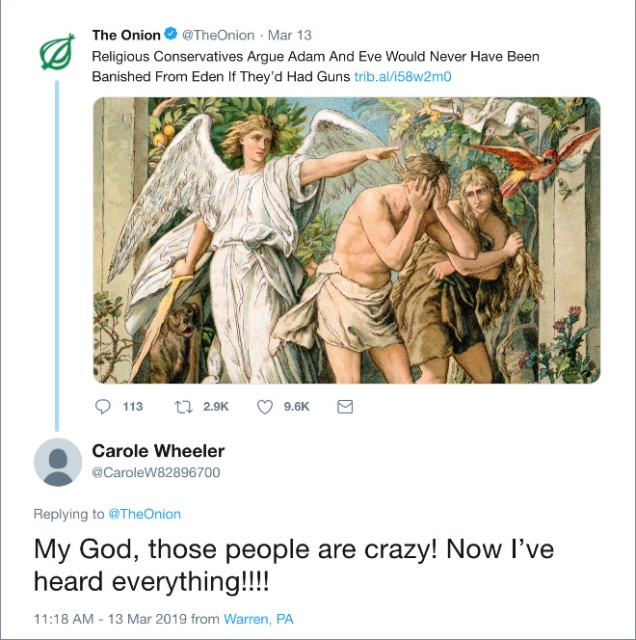The image size is (636, 640).
Task: Open @TheOnion link in Replying to
Action: coord(145,514)
